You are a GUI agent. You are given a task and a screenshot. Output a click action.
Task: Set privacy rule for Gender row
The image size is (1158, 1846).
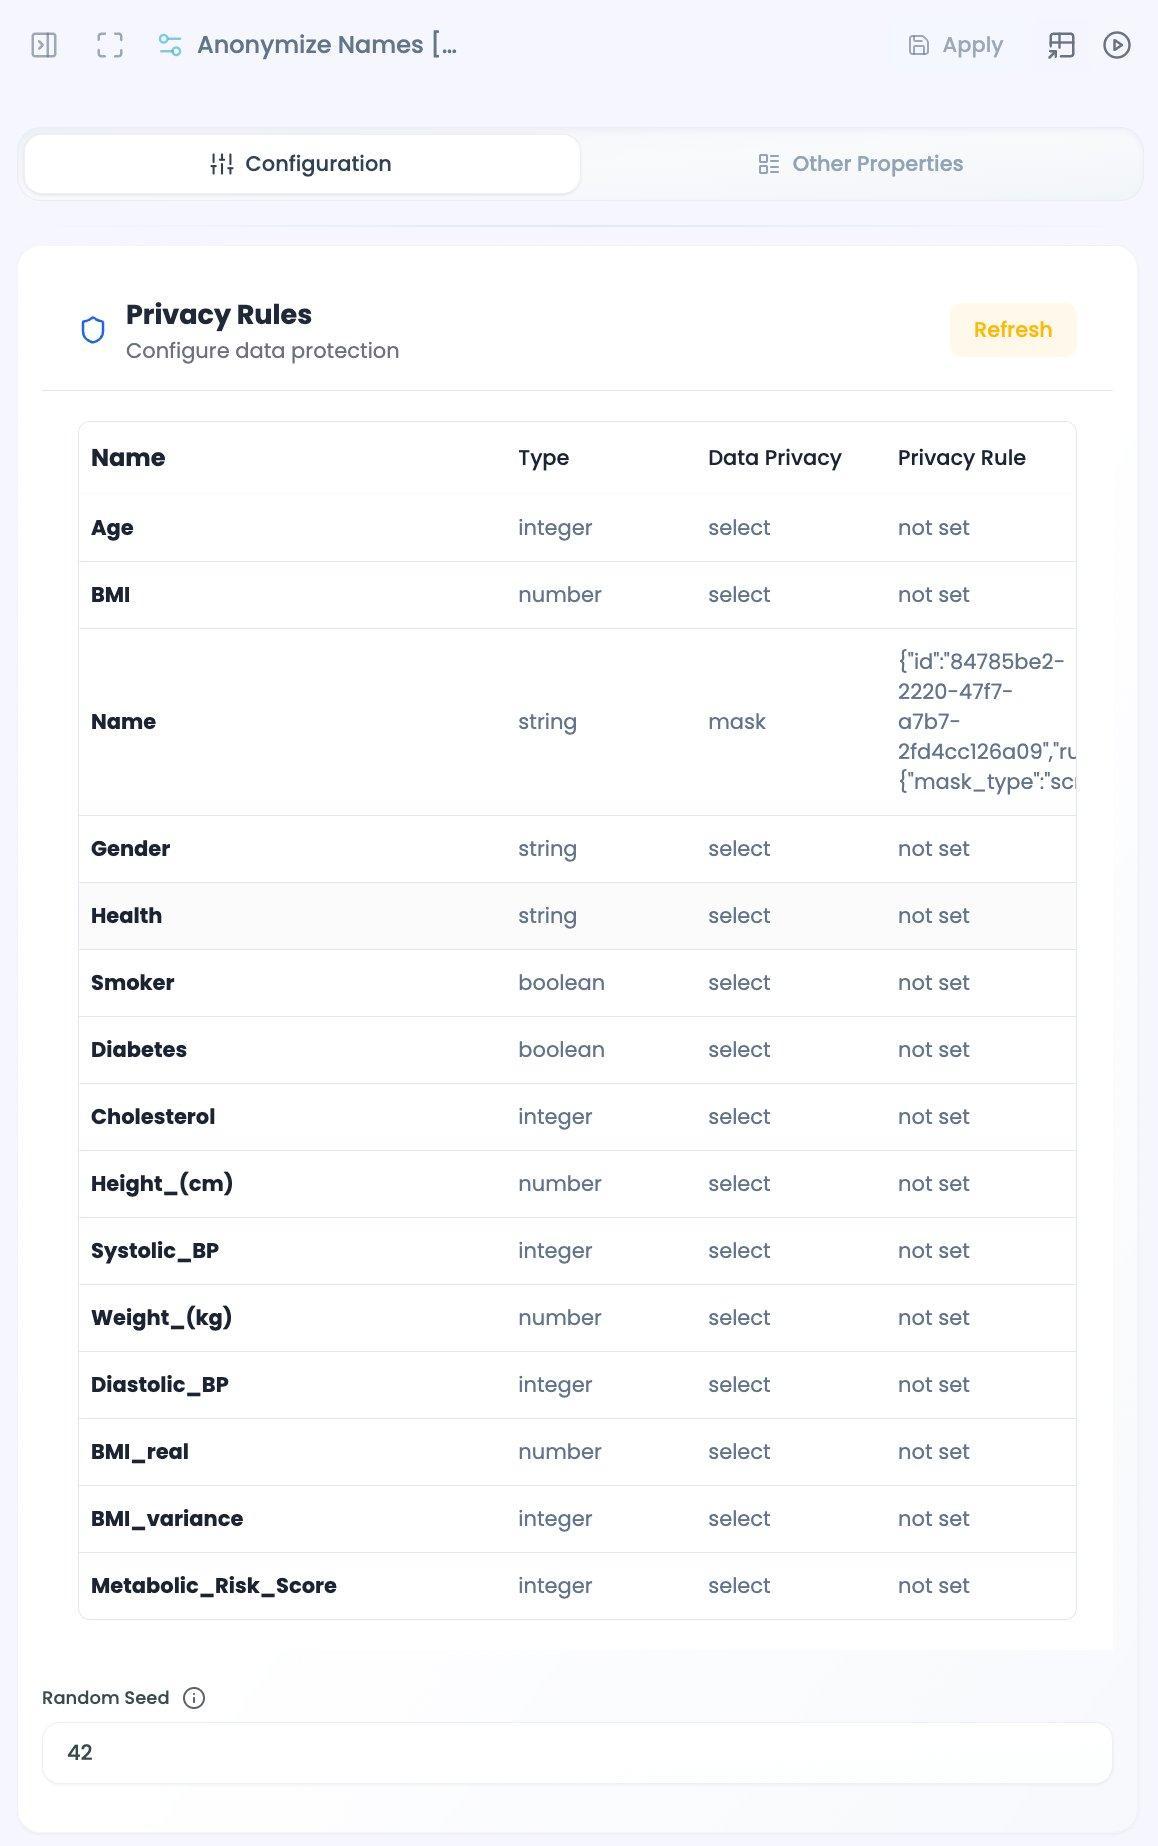(x=933, y=849)
